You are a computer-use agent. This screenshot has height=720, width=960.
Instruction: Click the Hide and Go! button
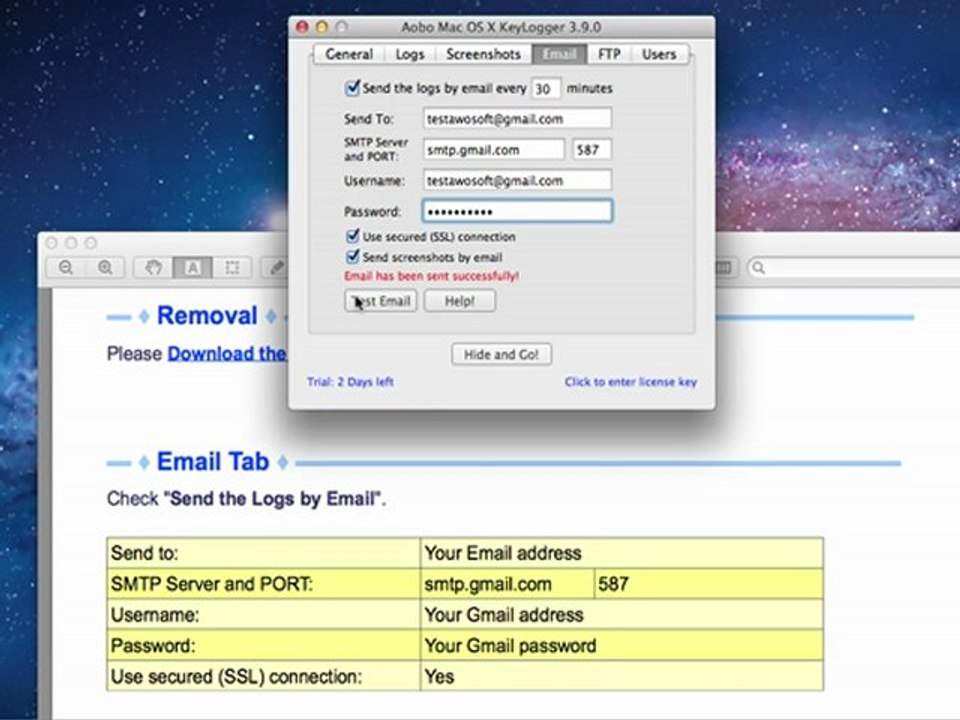501,354
